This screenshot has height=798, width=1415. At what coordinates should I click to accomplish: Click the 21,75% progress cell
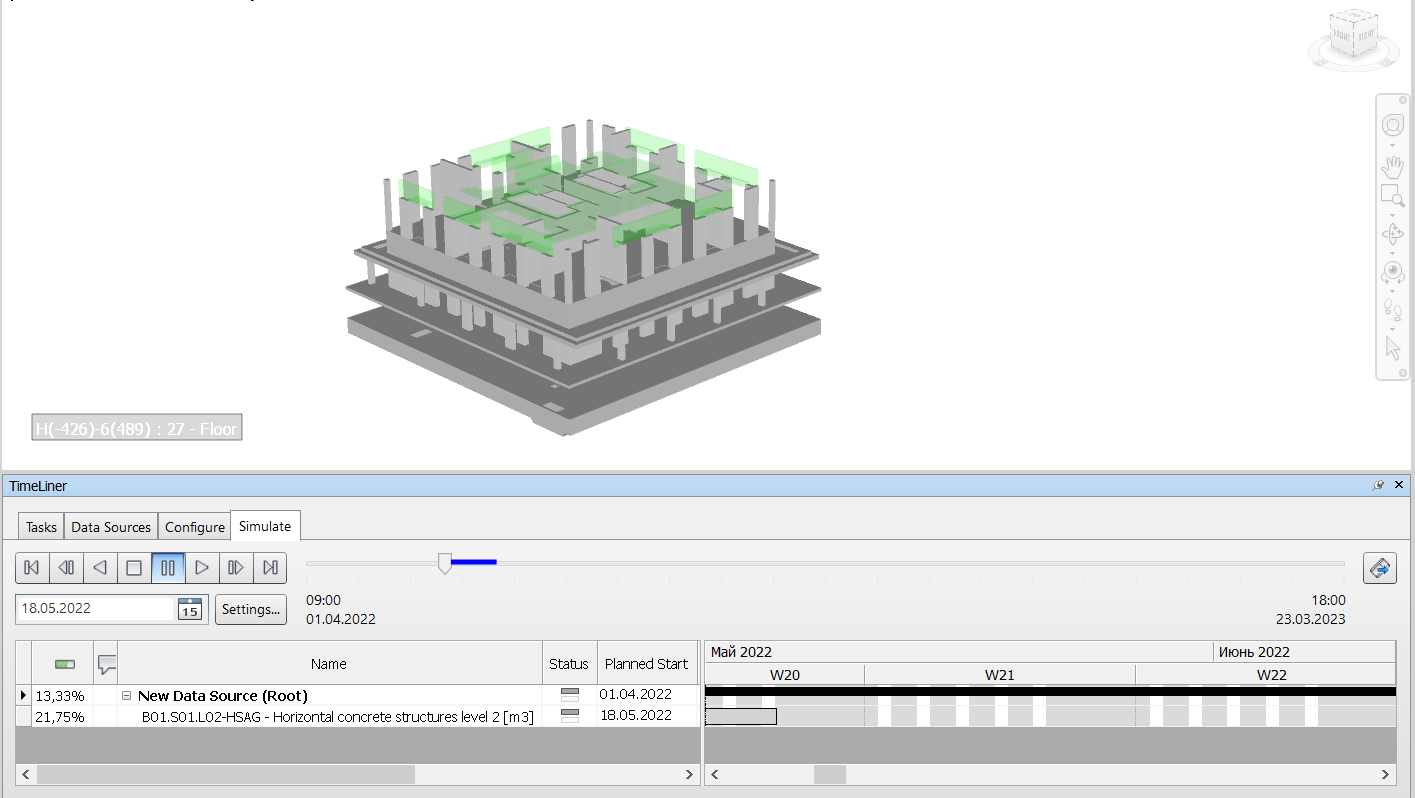[x=61, y=717]
